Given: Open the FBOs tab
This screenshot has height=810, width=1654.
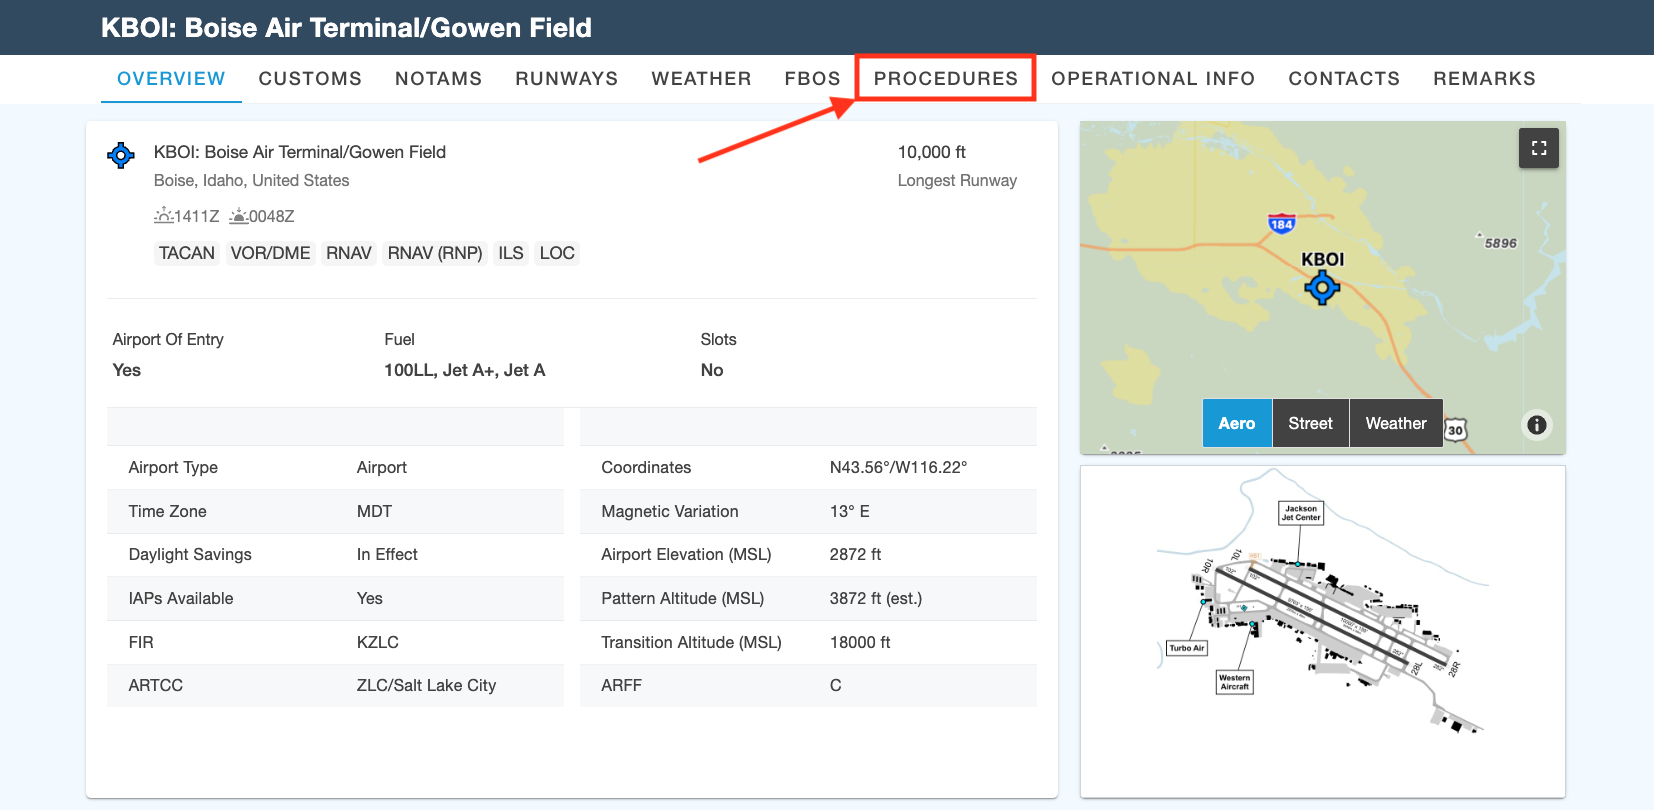Looking at the screenshot, I should [812, 79].
